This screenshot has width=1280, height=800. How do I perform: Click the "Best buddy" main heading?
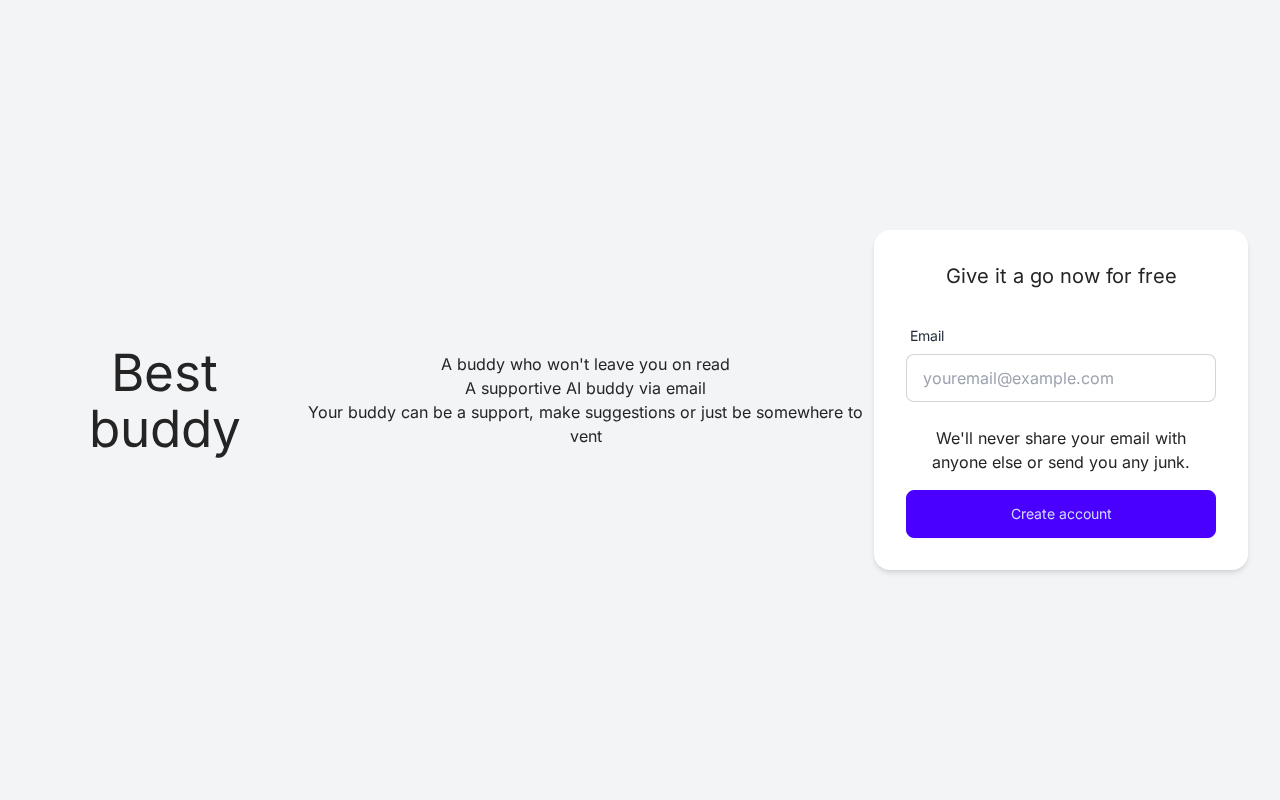[x=165, y=400]
